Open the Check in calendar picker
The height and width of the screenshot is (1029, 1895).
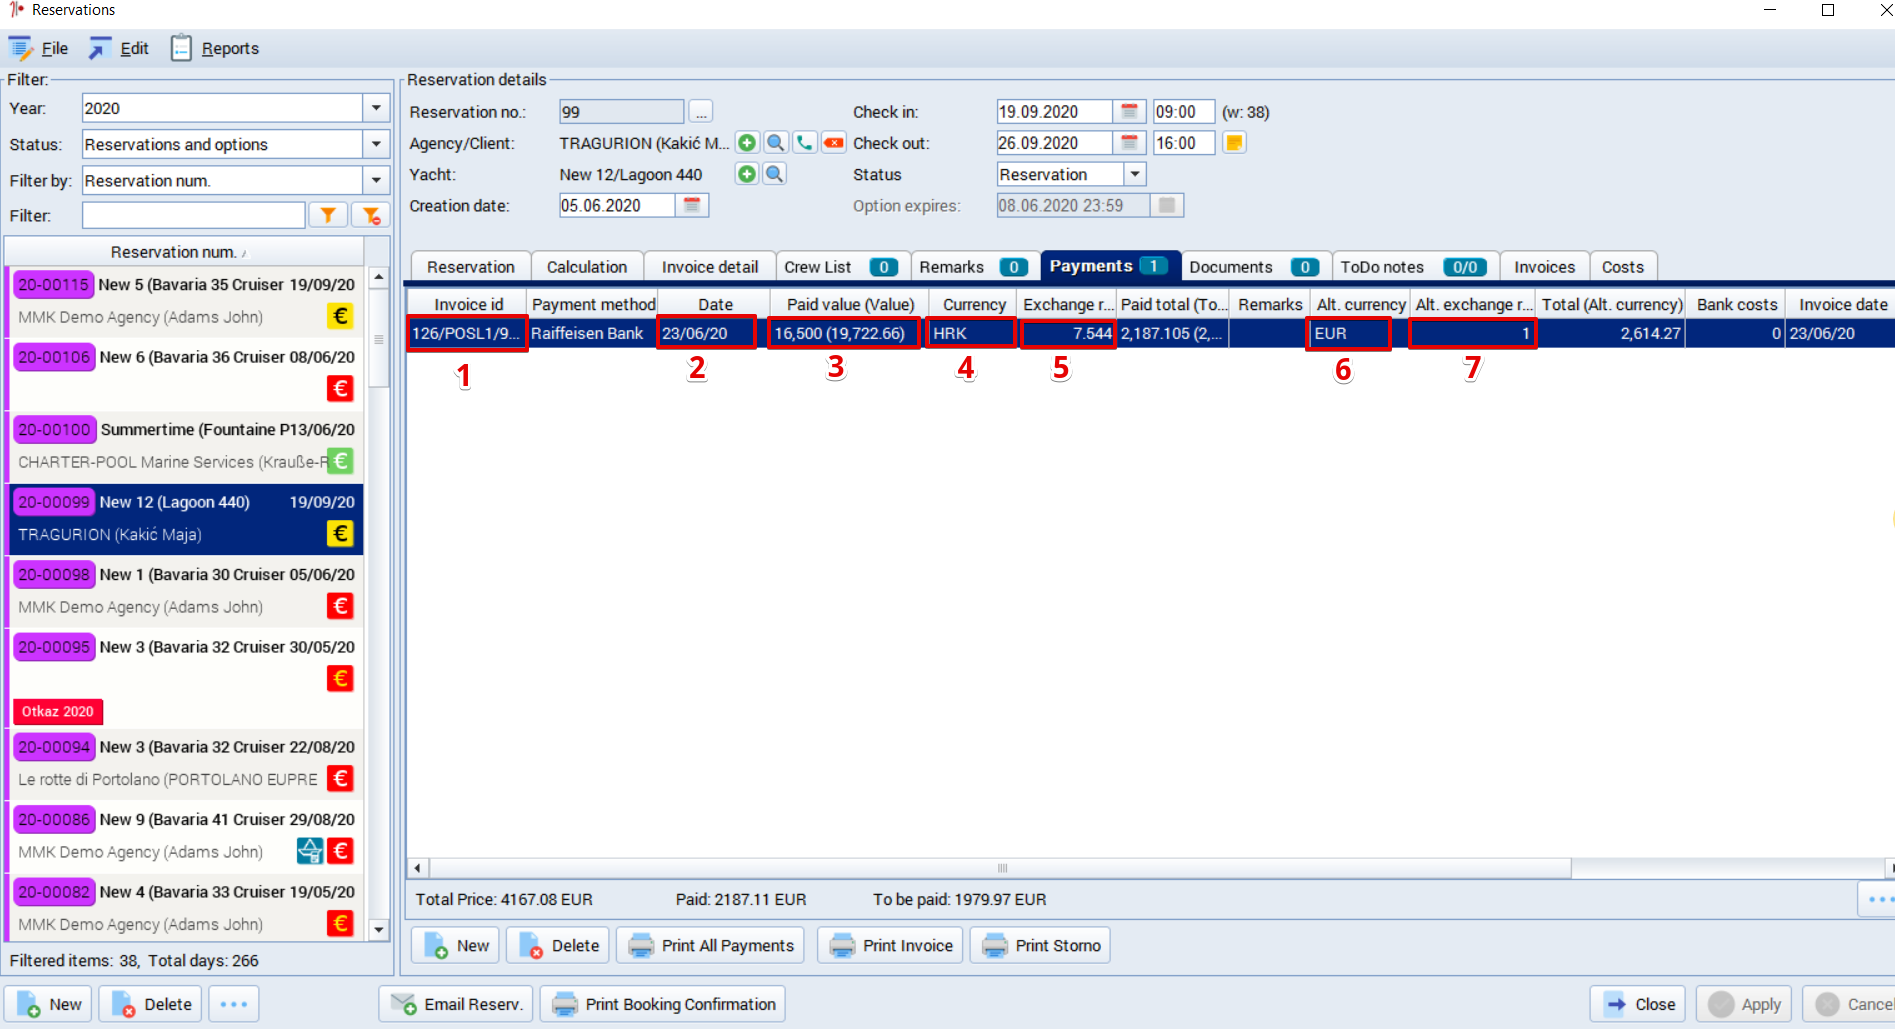point(1129,112)
